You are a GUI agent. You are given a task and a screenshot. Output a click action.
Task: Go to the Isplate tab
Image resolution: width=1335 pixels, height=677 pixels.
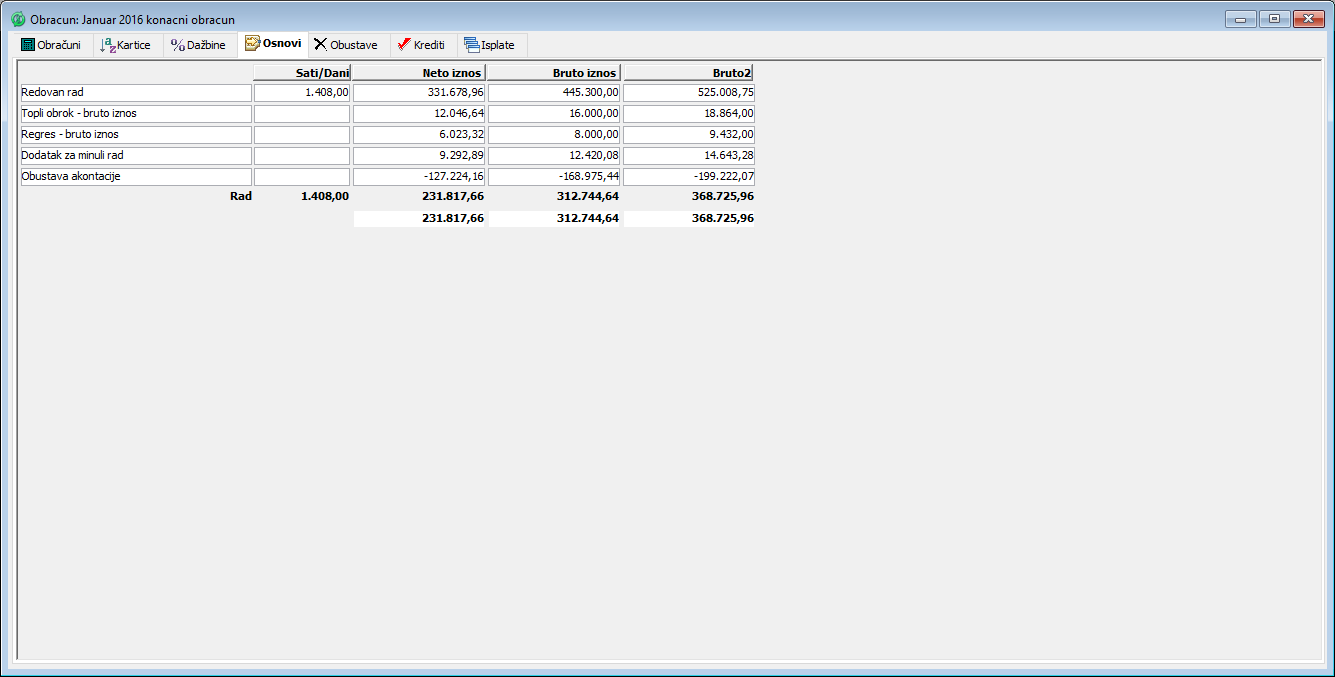point(490,45)
